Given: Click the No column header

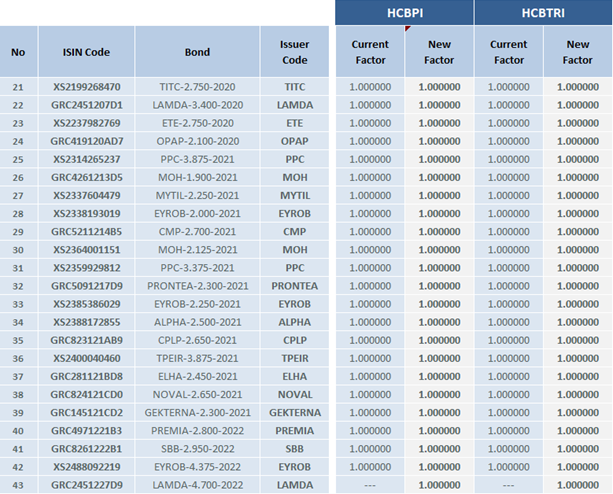Looking at the screenshot, I should 18,52.
